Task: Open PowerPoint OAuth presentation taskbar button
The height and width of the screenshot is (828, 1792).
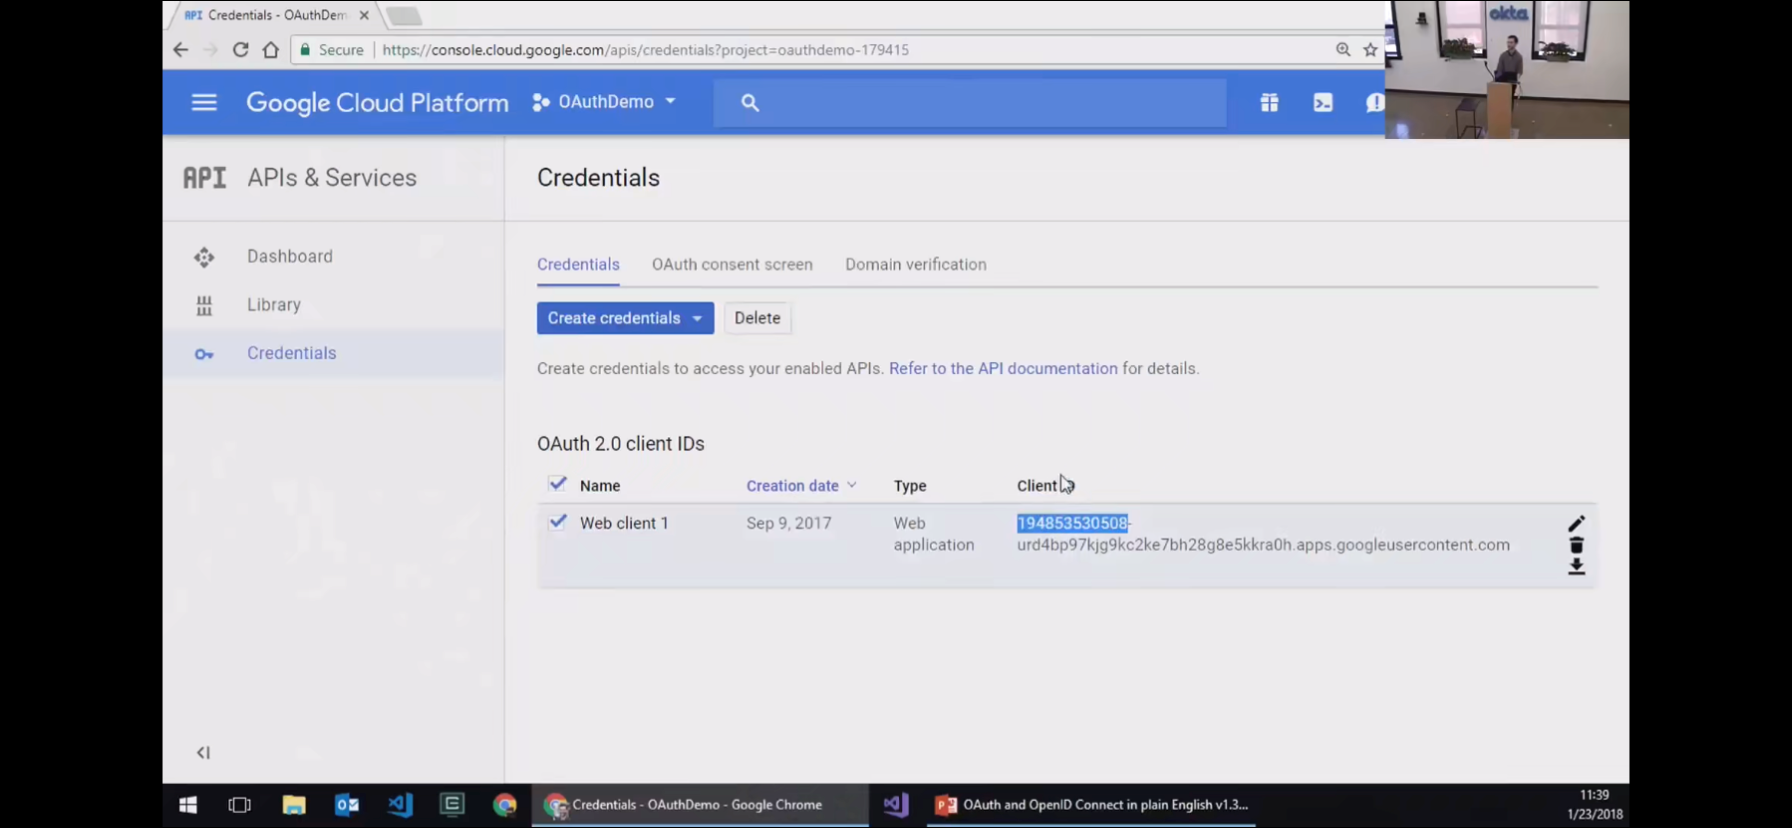Action: [1092, 804]
